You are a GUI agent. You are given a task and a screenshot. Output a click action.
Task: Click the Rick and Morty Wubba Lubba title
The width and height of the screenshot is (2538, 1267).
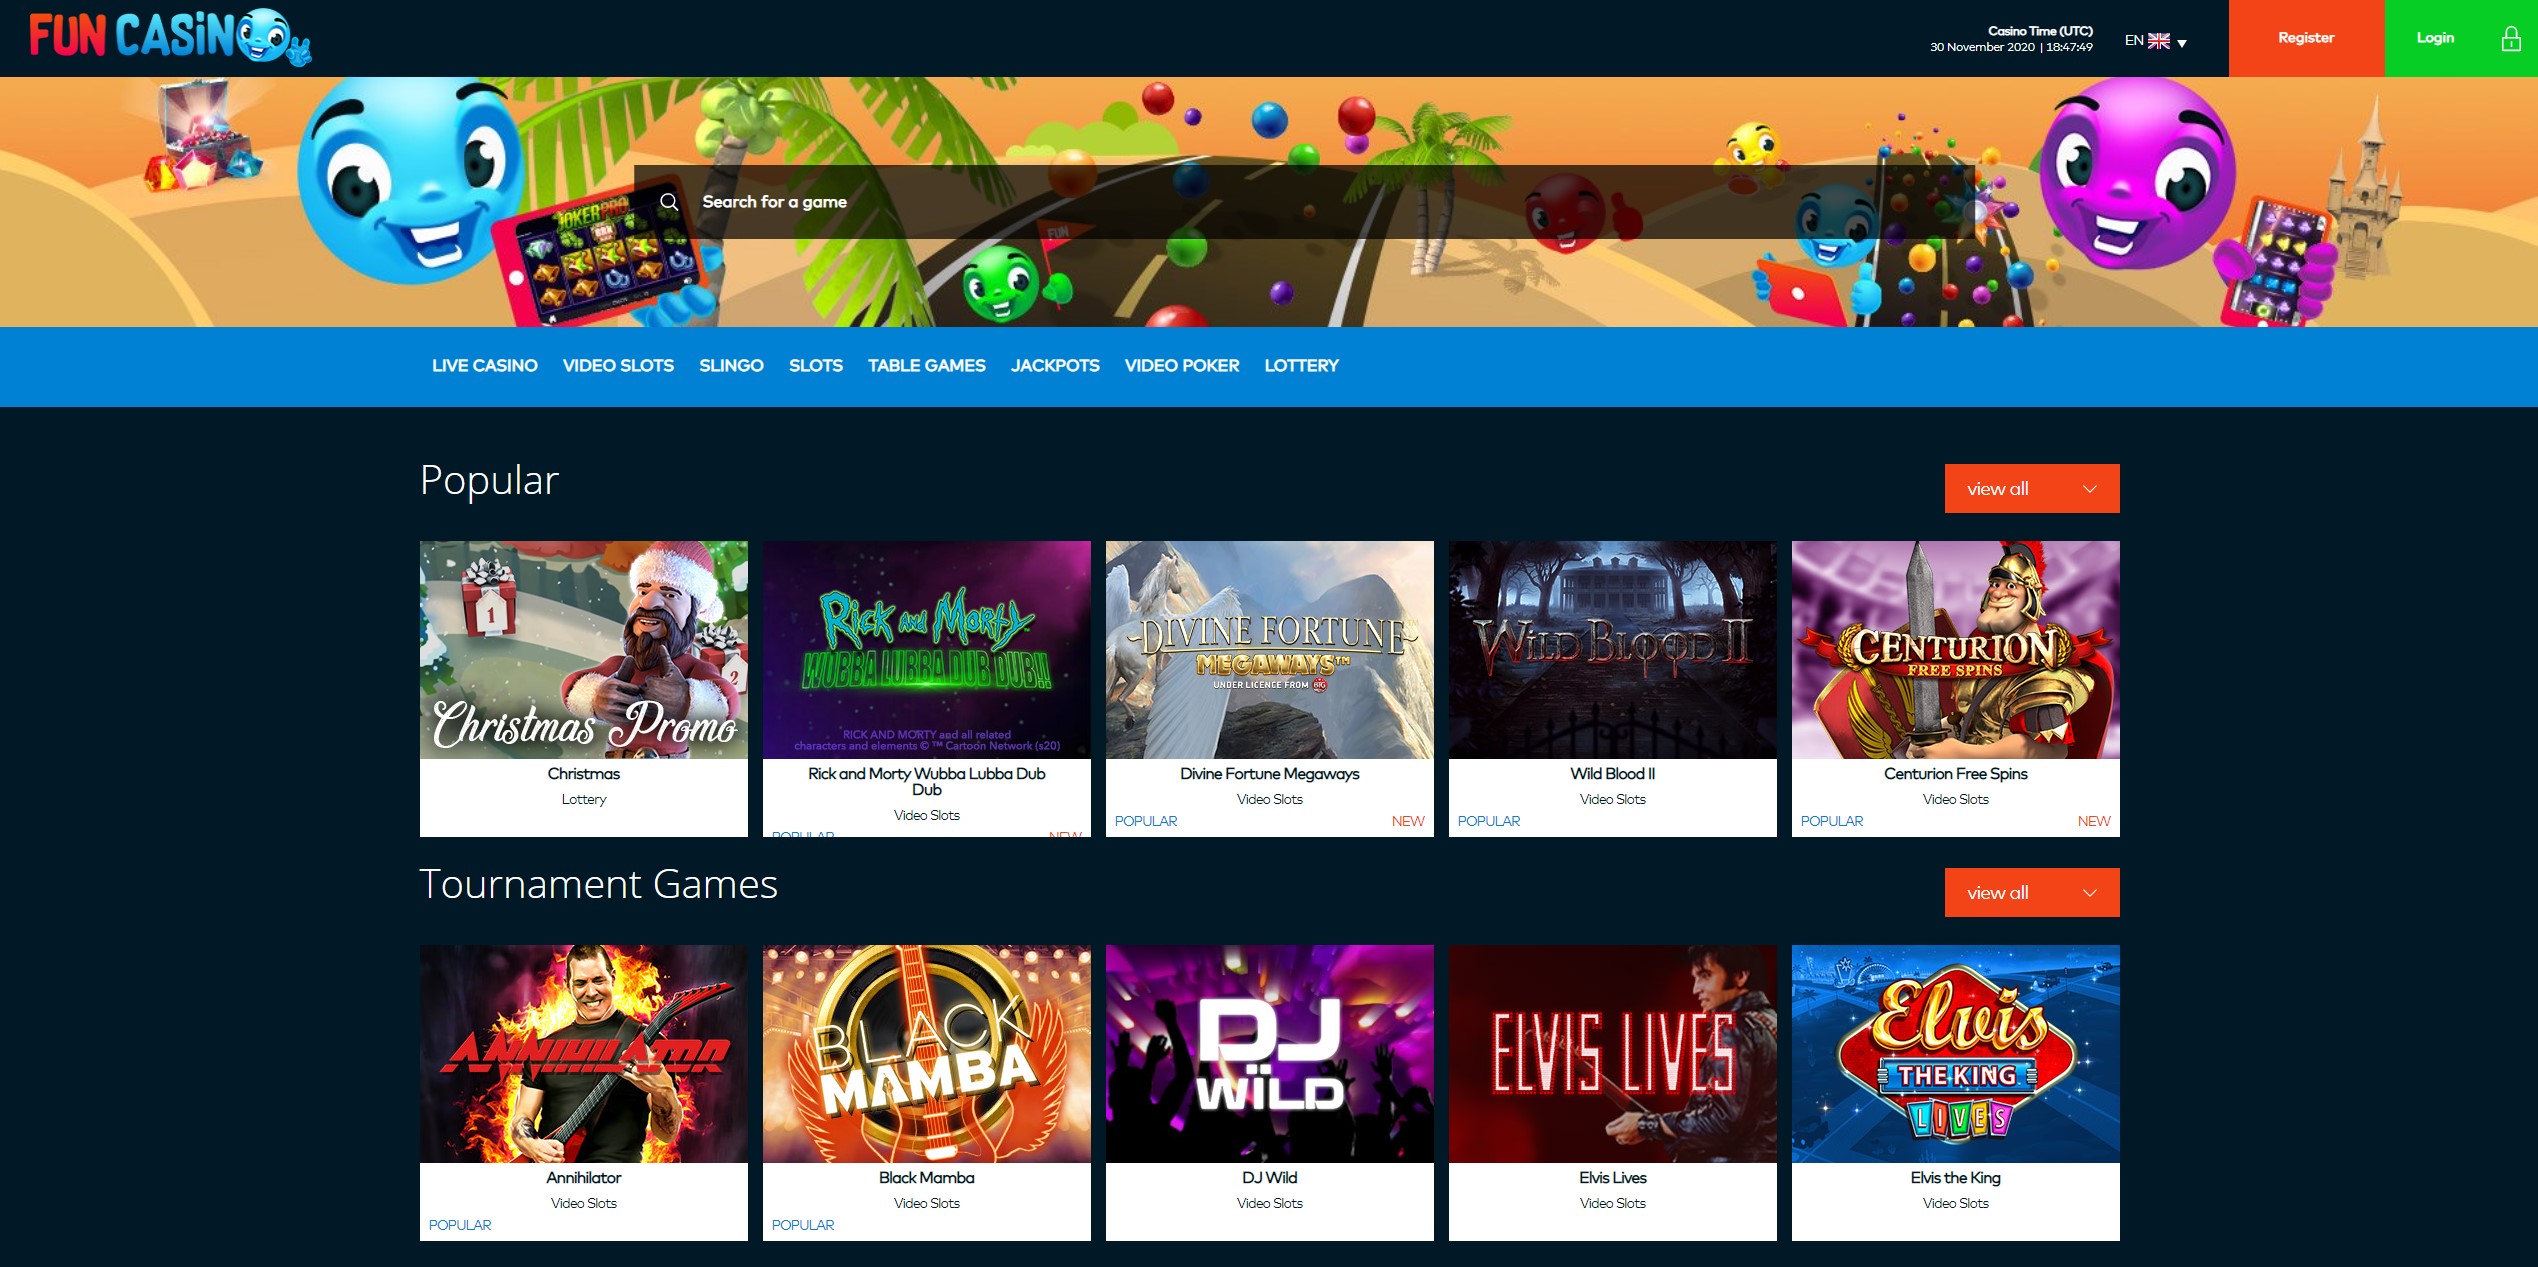927,782
